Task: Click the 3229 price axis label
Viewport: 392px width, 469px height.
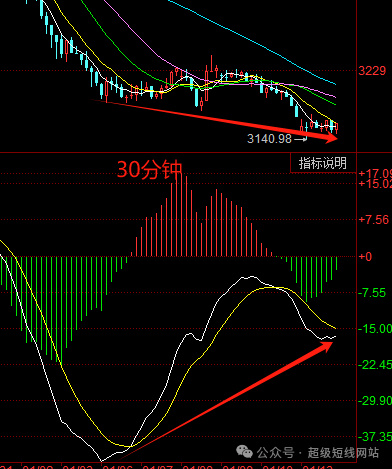Action: (x=372, y=71)
